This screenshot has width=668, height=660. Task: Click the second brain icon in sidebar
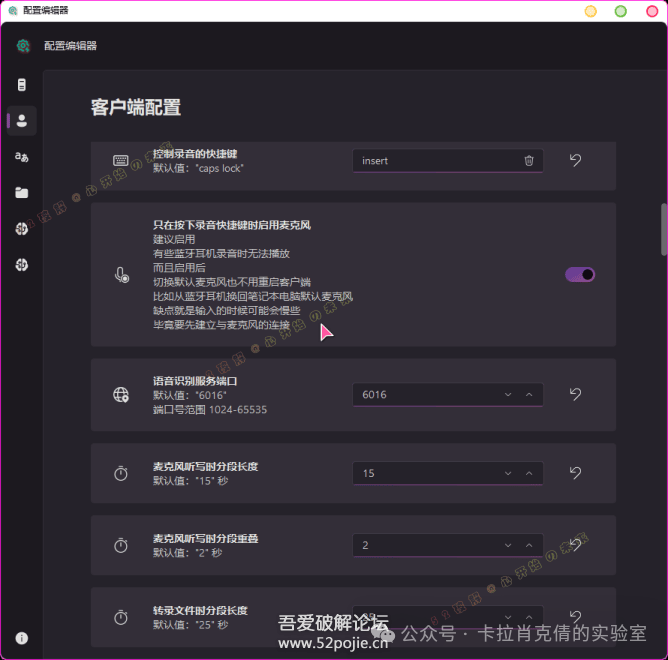click(21, 265)
